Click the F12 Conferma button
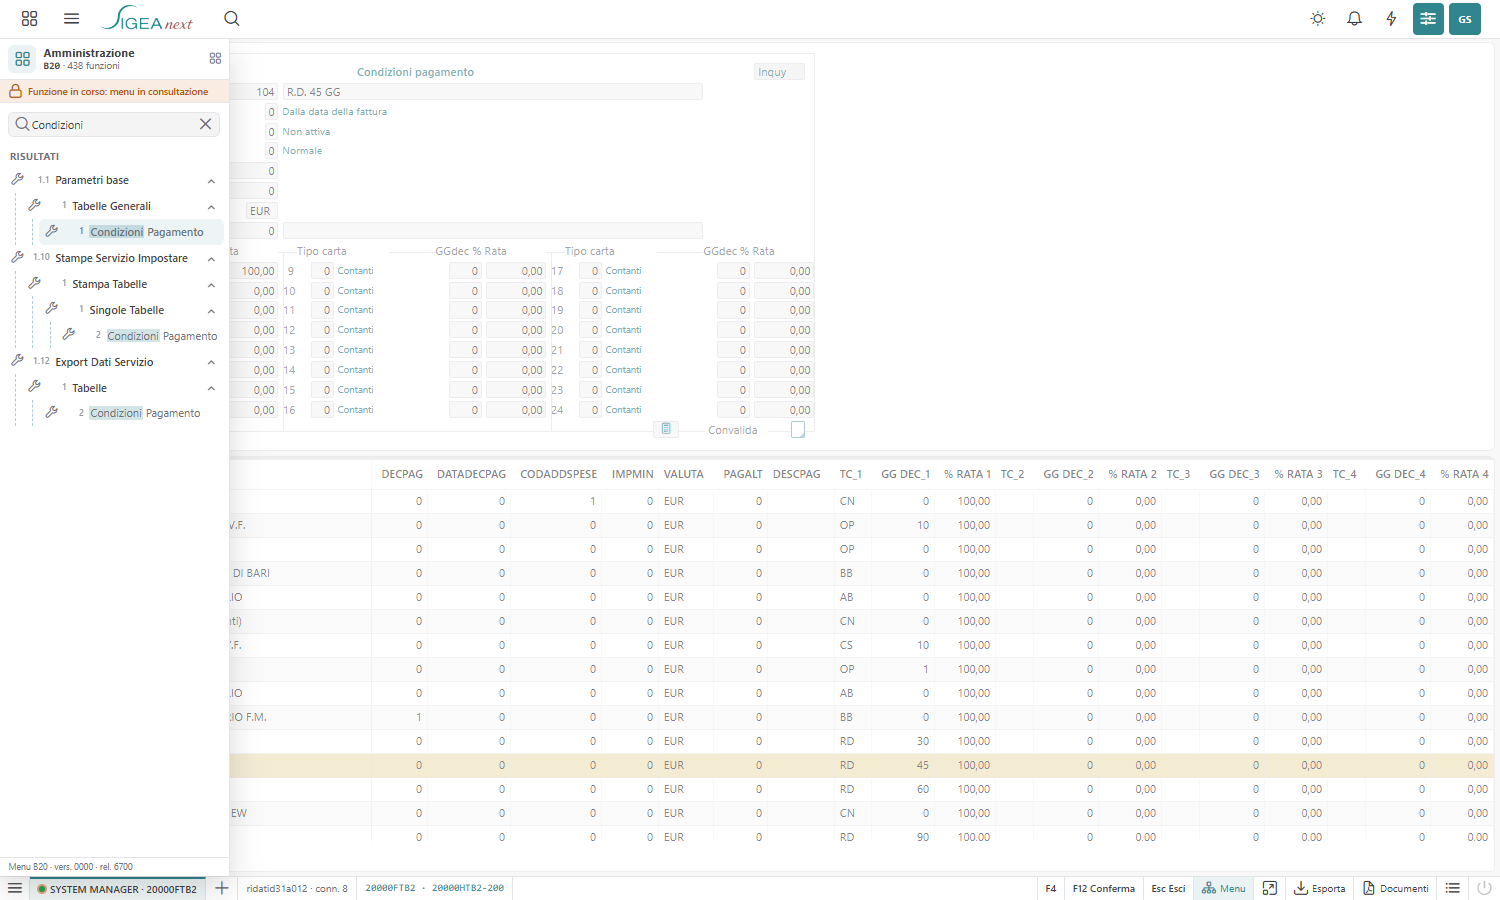Image resolution: width=1500 pixels, height=900 pixels. pos(1104,888)
